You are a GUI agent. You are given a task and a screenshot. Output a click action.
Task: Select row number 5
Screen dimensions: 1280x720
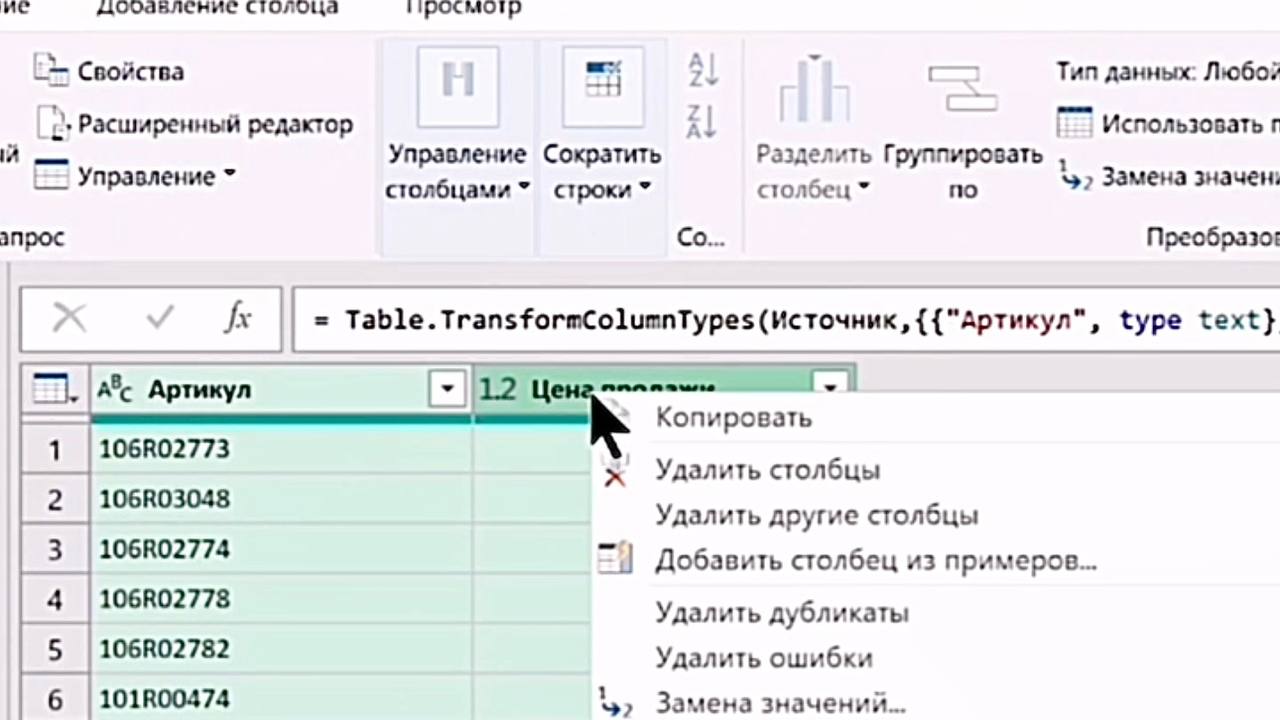pyautogui.click(x=55, y=649)
